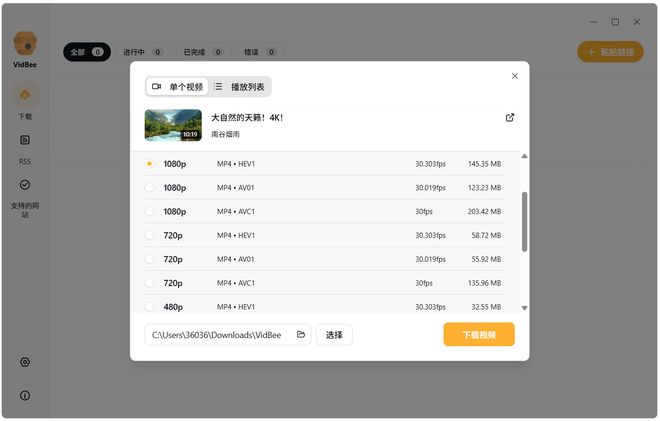Show the 进行中 downloads filter

142,52
